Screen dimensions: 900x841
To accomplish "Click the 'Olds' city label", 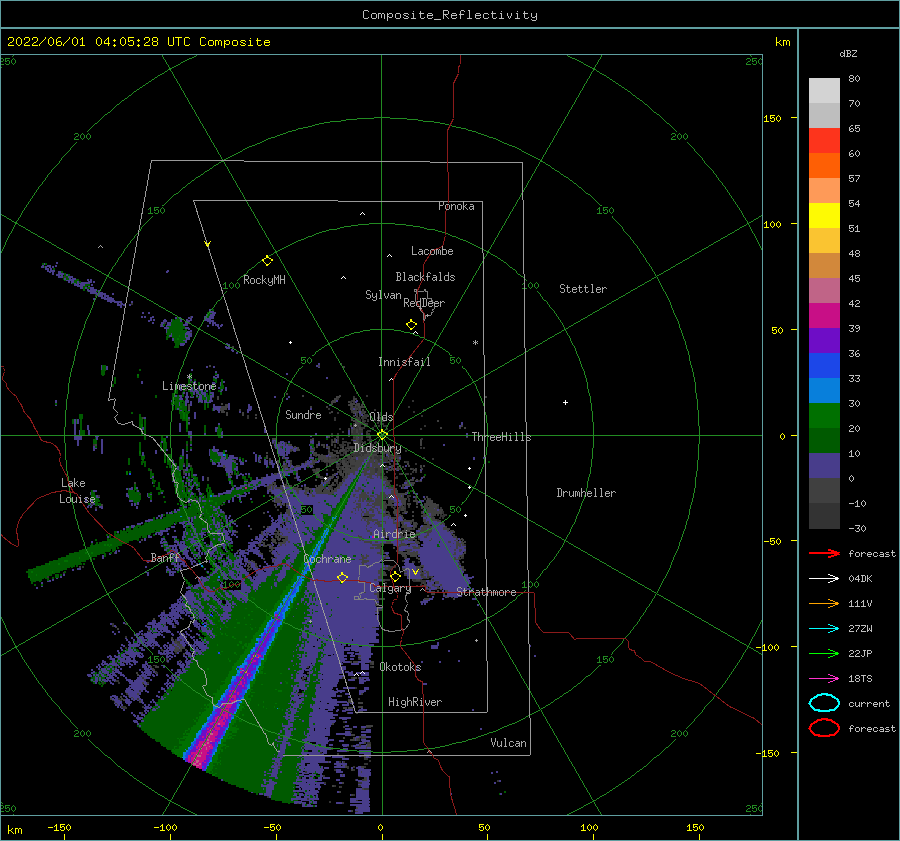I will pos(381,417).
